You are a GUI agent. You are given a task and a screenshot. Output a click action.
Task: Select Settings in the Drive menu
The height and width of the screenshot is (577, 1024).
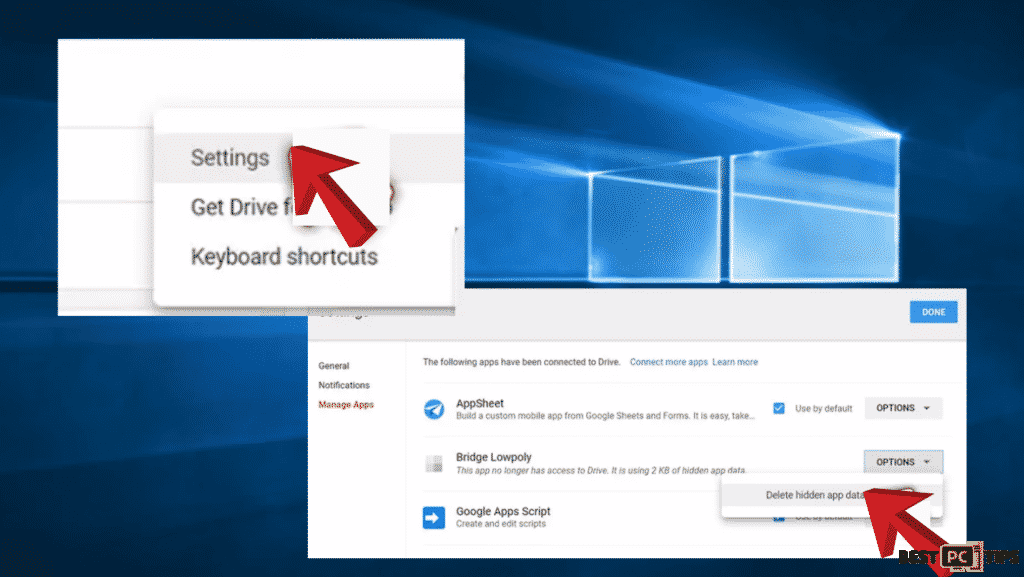229,158
